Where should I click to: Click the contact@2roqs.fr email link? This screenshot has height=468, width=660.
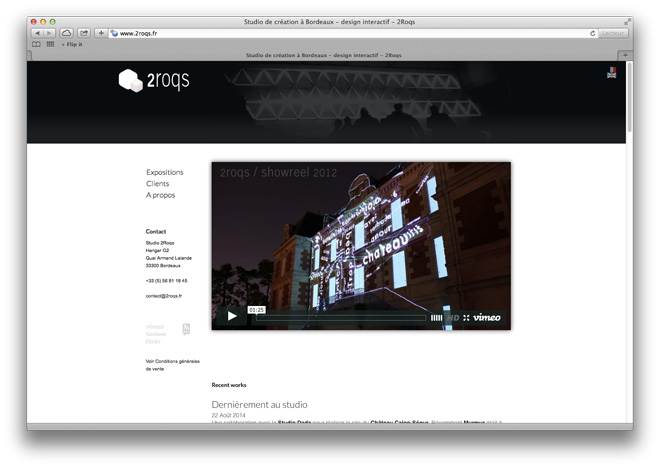(164, 296)
